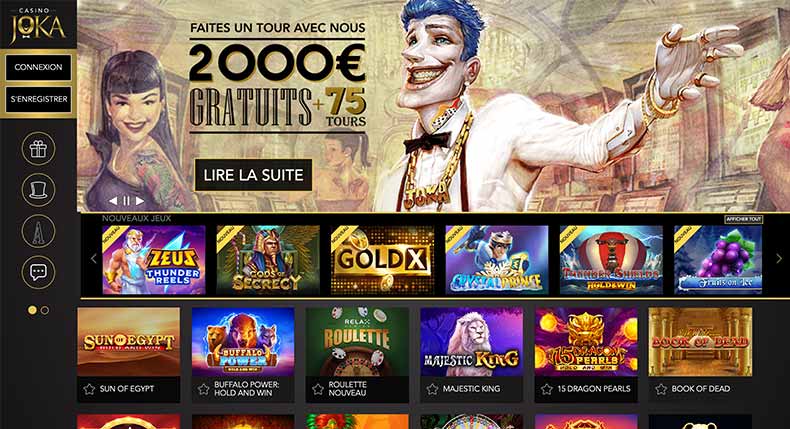Click Lire la suite banner button
This screenshot has height=429, width=790.
click(253, 175)
